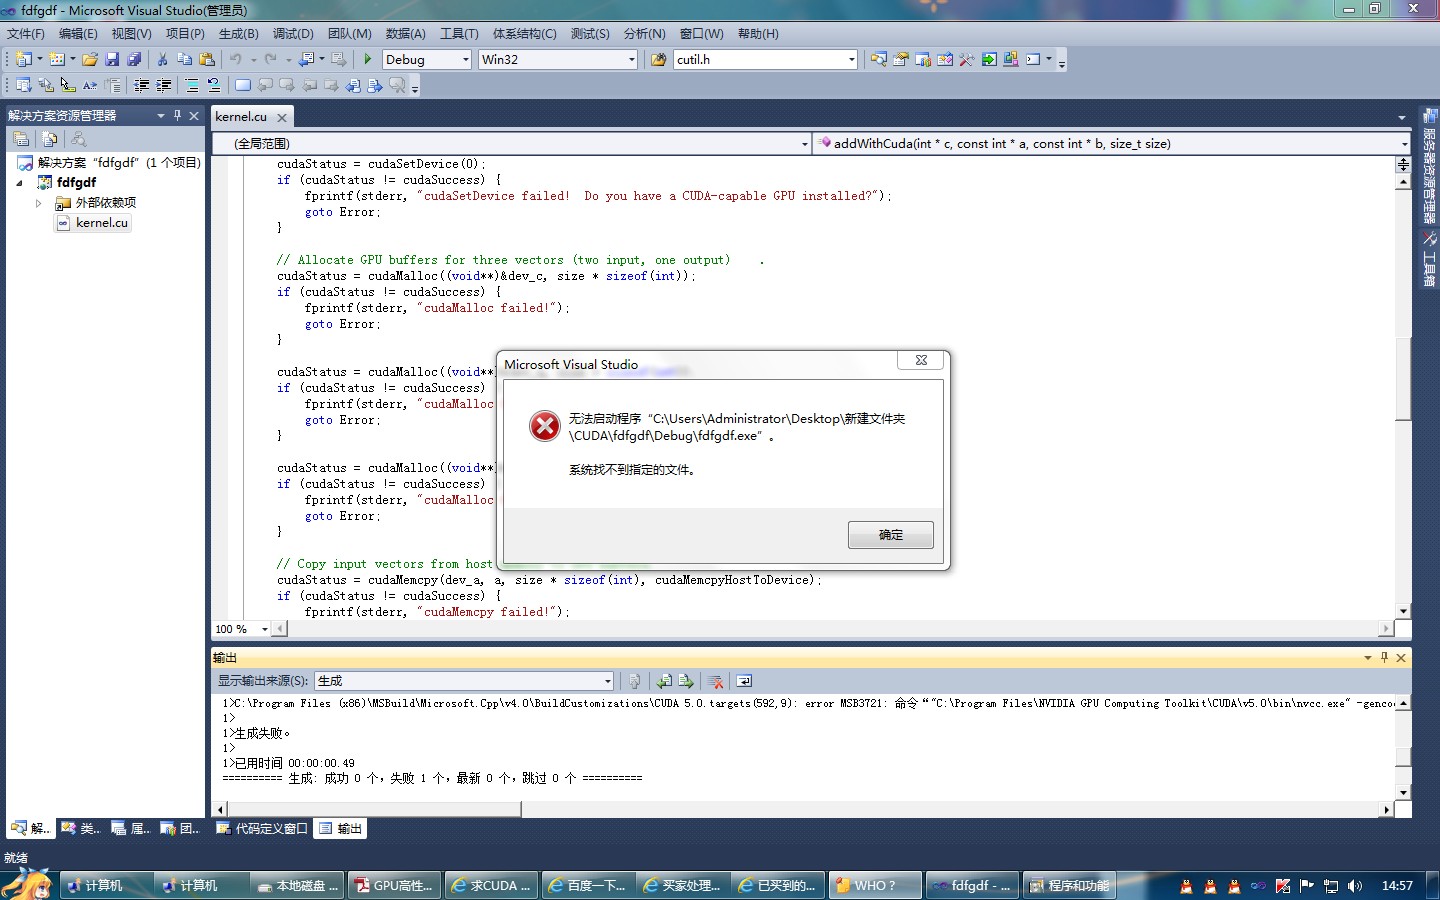Screen dimensions: 1440x900
Task: Click the Open File folder icon
Action: [90, 60]
